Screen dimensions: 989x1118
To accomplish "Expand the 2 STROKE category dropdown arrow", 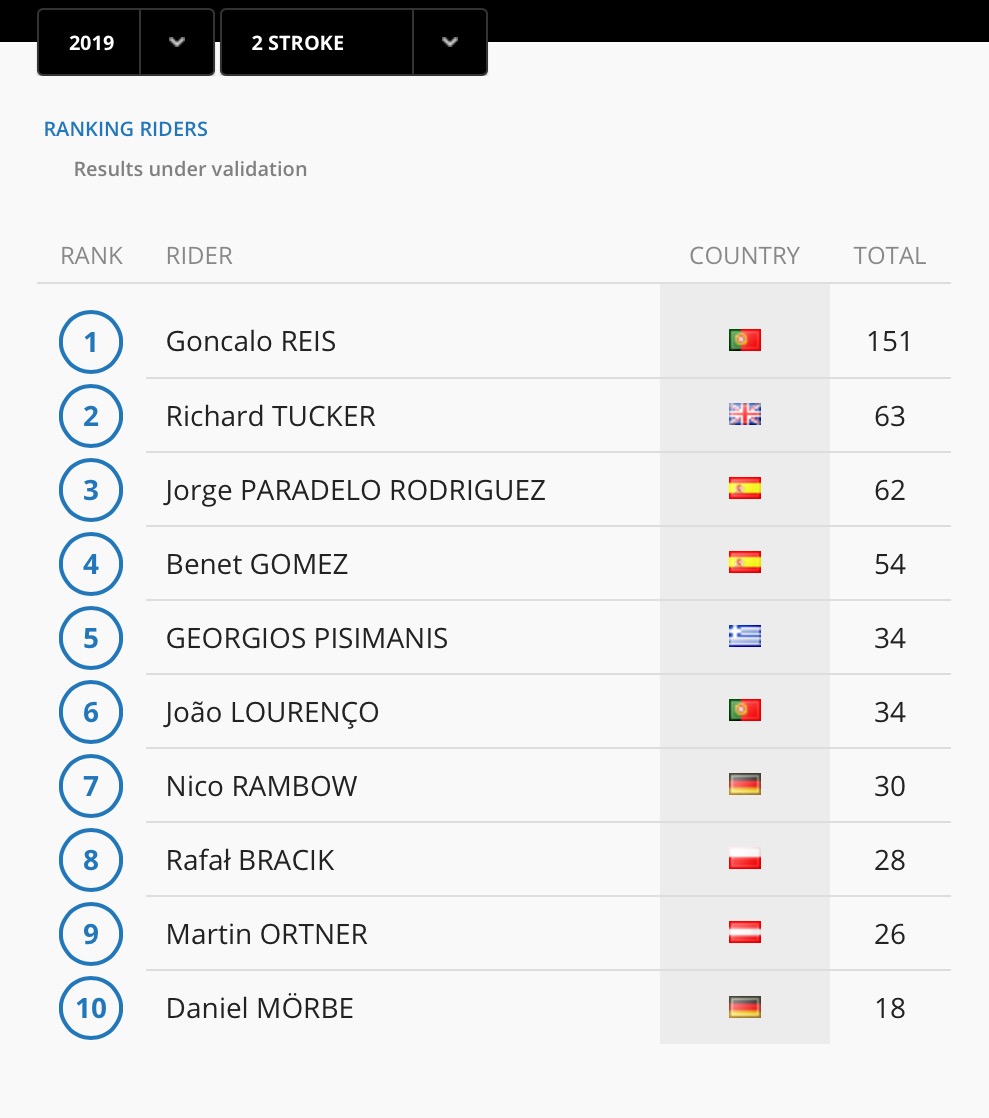I will [x=450, y=42].
